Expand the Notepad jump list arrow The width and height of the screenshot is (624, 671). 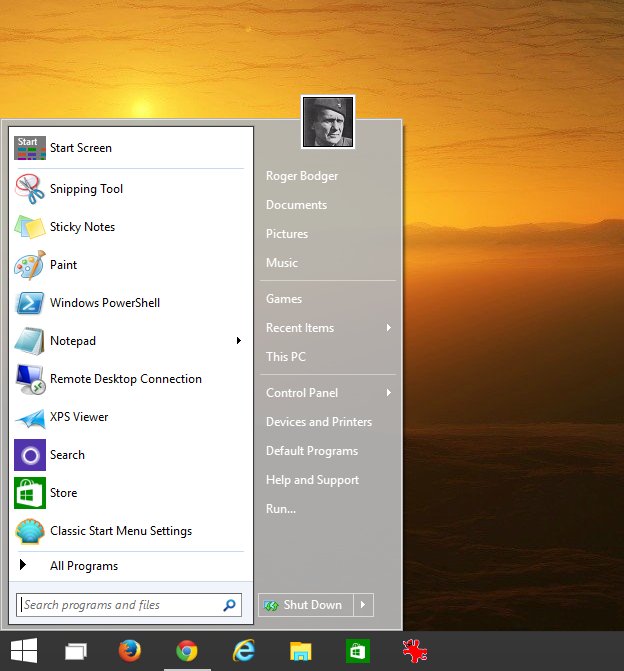[x=238, y=341]
